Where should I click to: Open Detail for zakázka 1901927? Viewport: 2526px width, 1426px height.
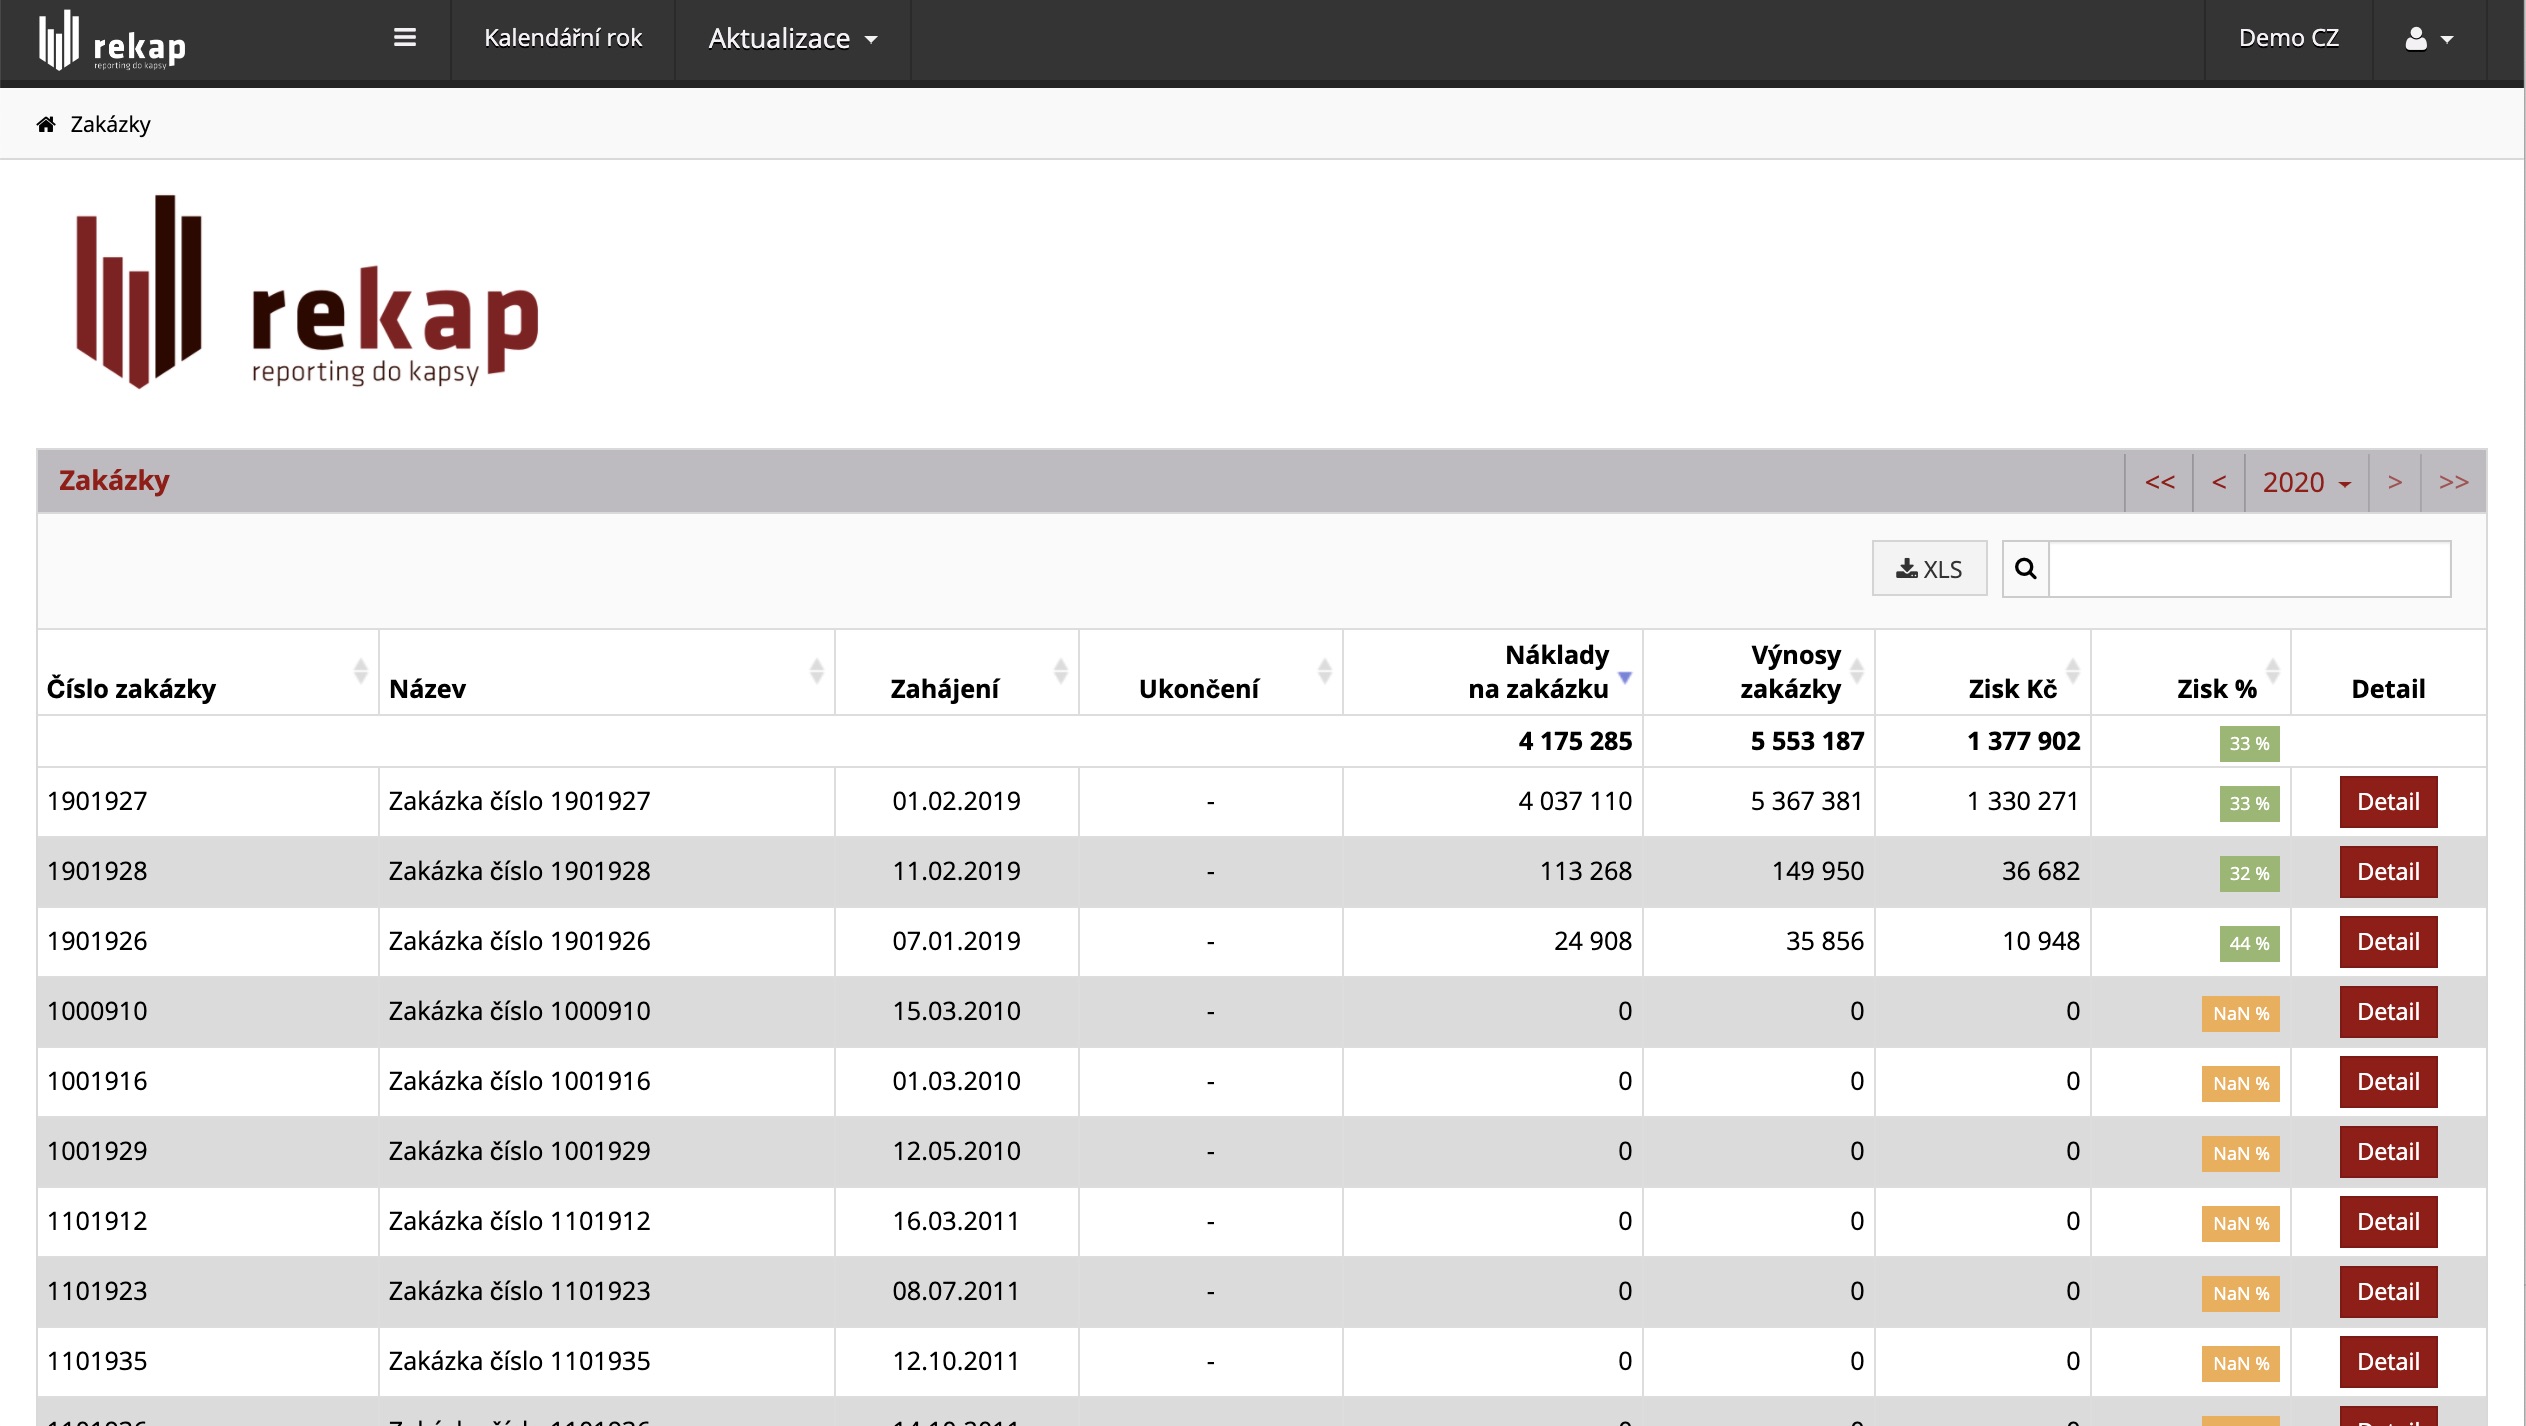2387,802
